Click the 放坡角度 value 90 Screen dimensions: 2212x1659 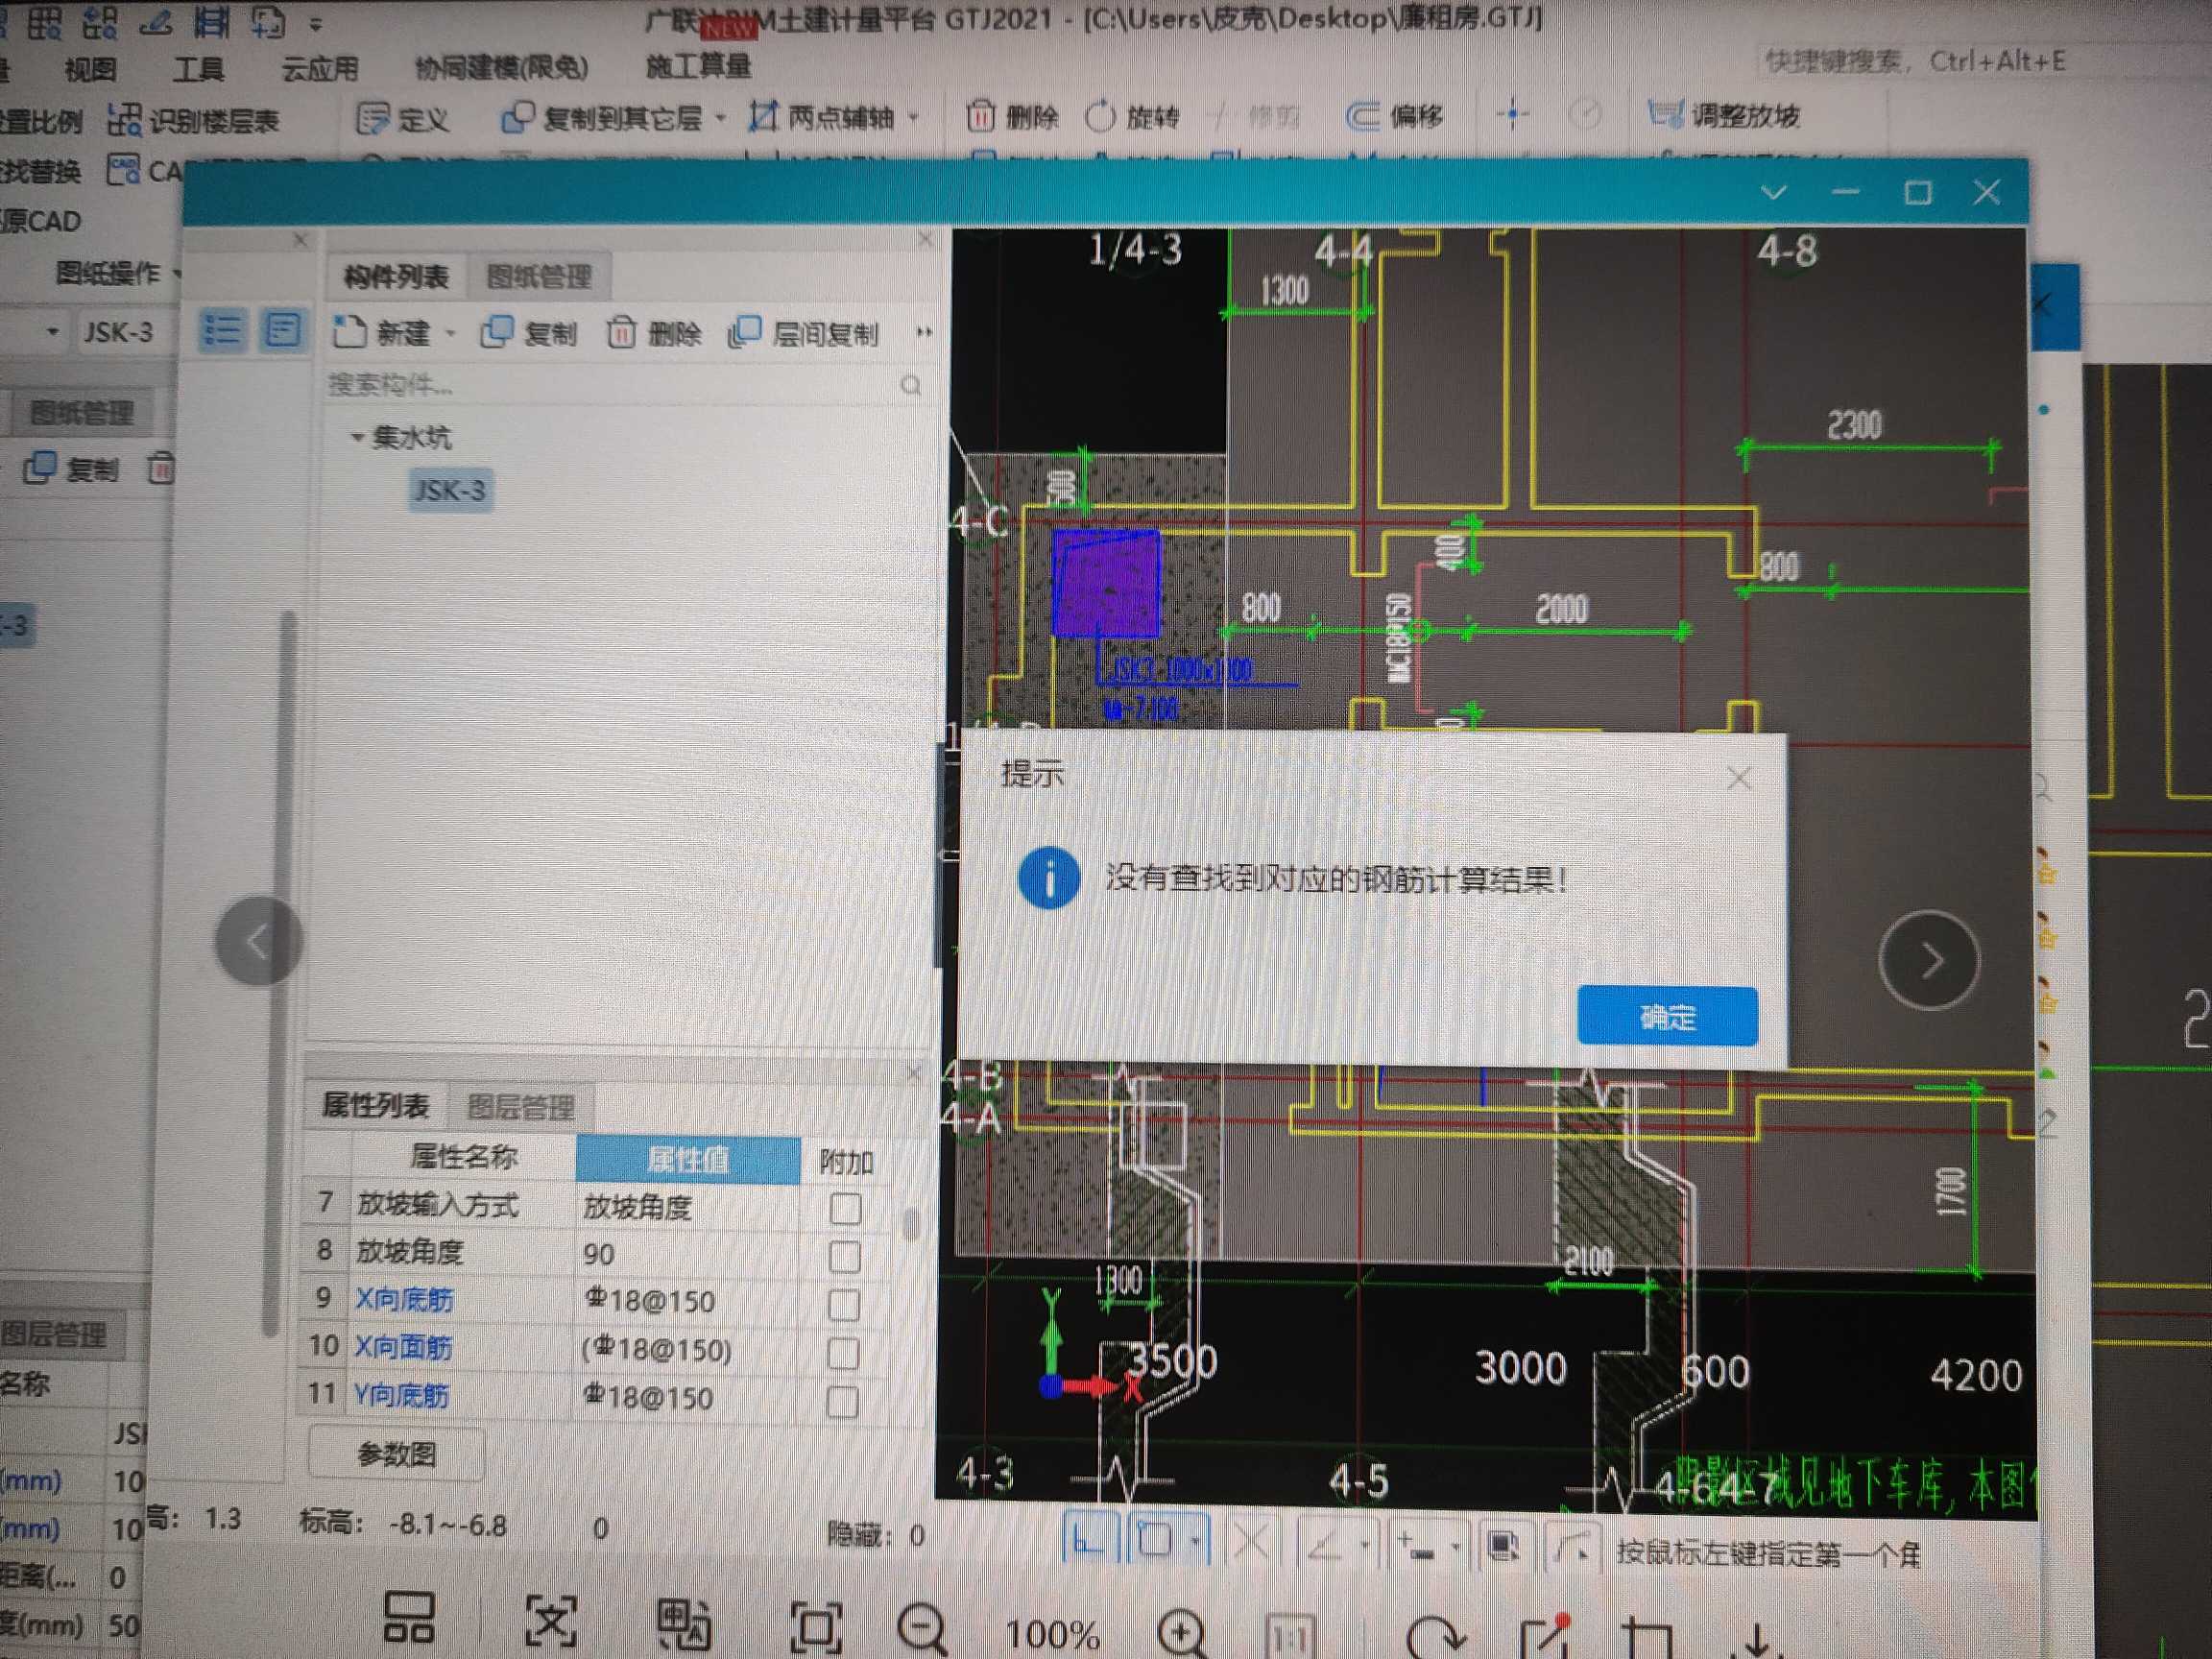point(687,1254)
